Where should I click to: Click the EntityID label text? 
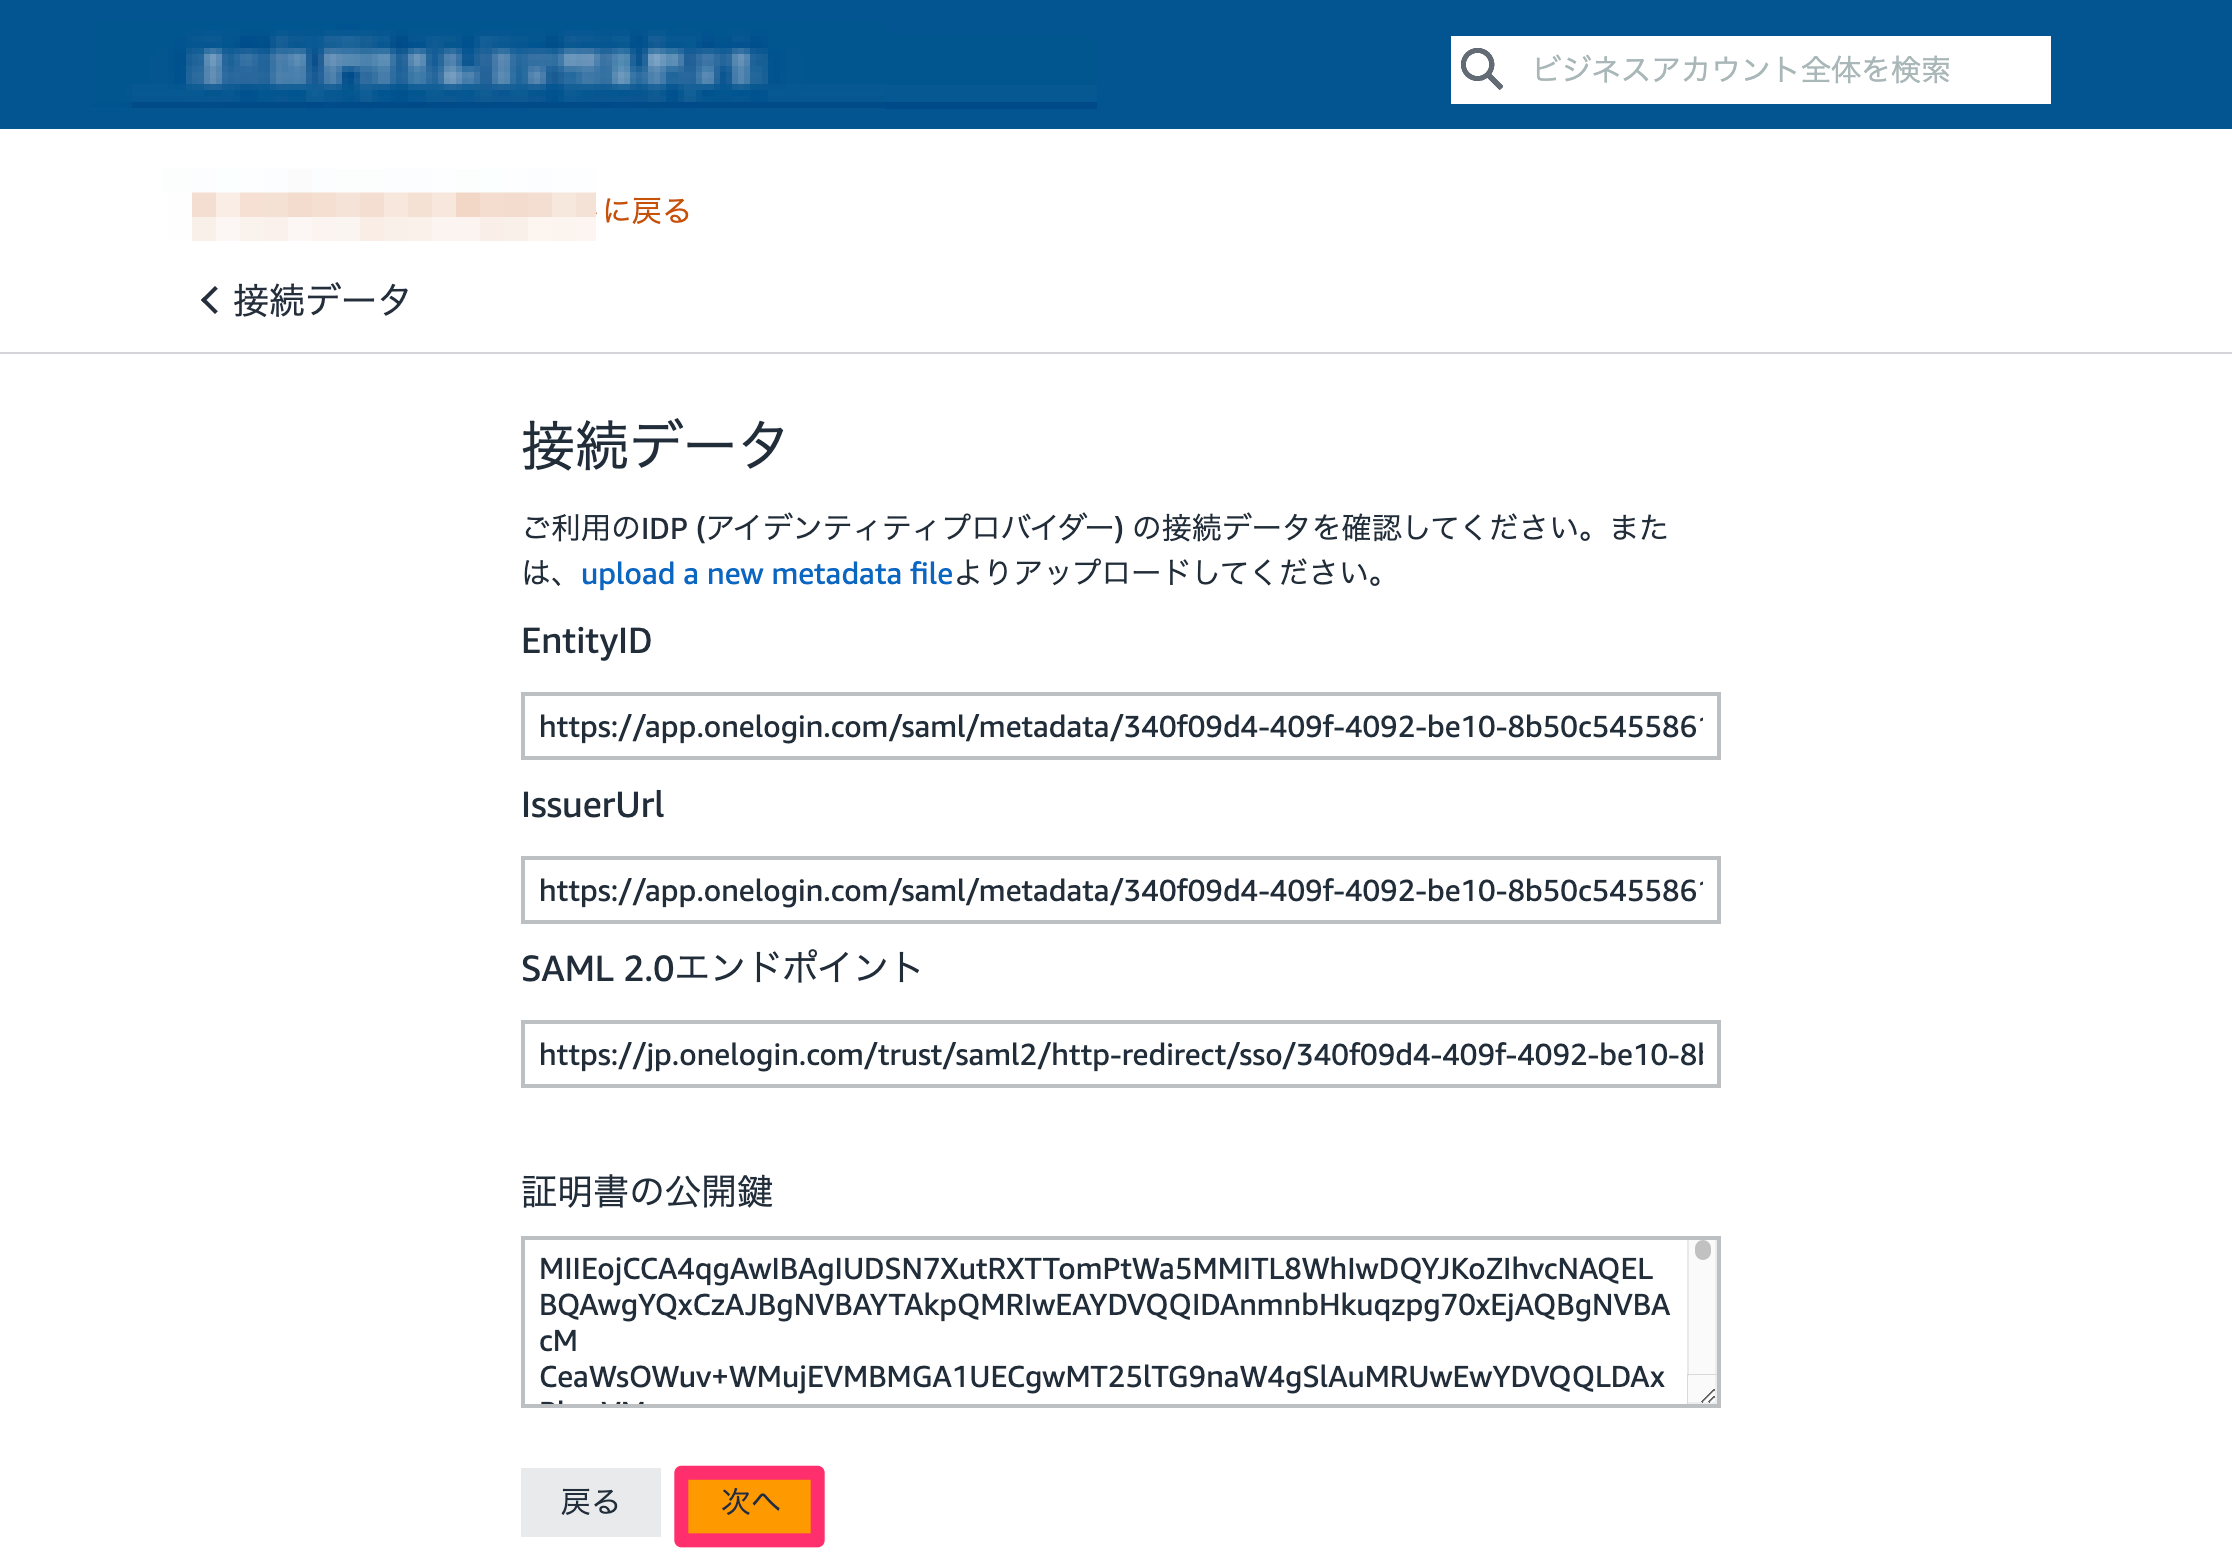586,640
